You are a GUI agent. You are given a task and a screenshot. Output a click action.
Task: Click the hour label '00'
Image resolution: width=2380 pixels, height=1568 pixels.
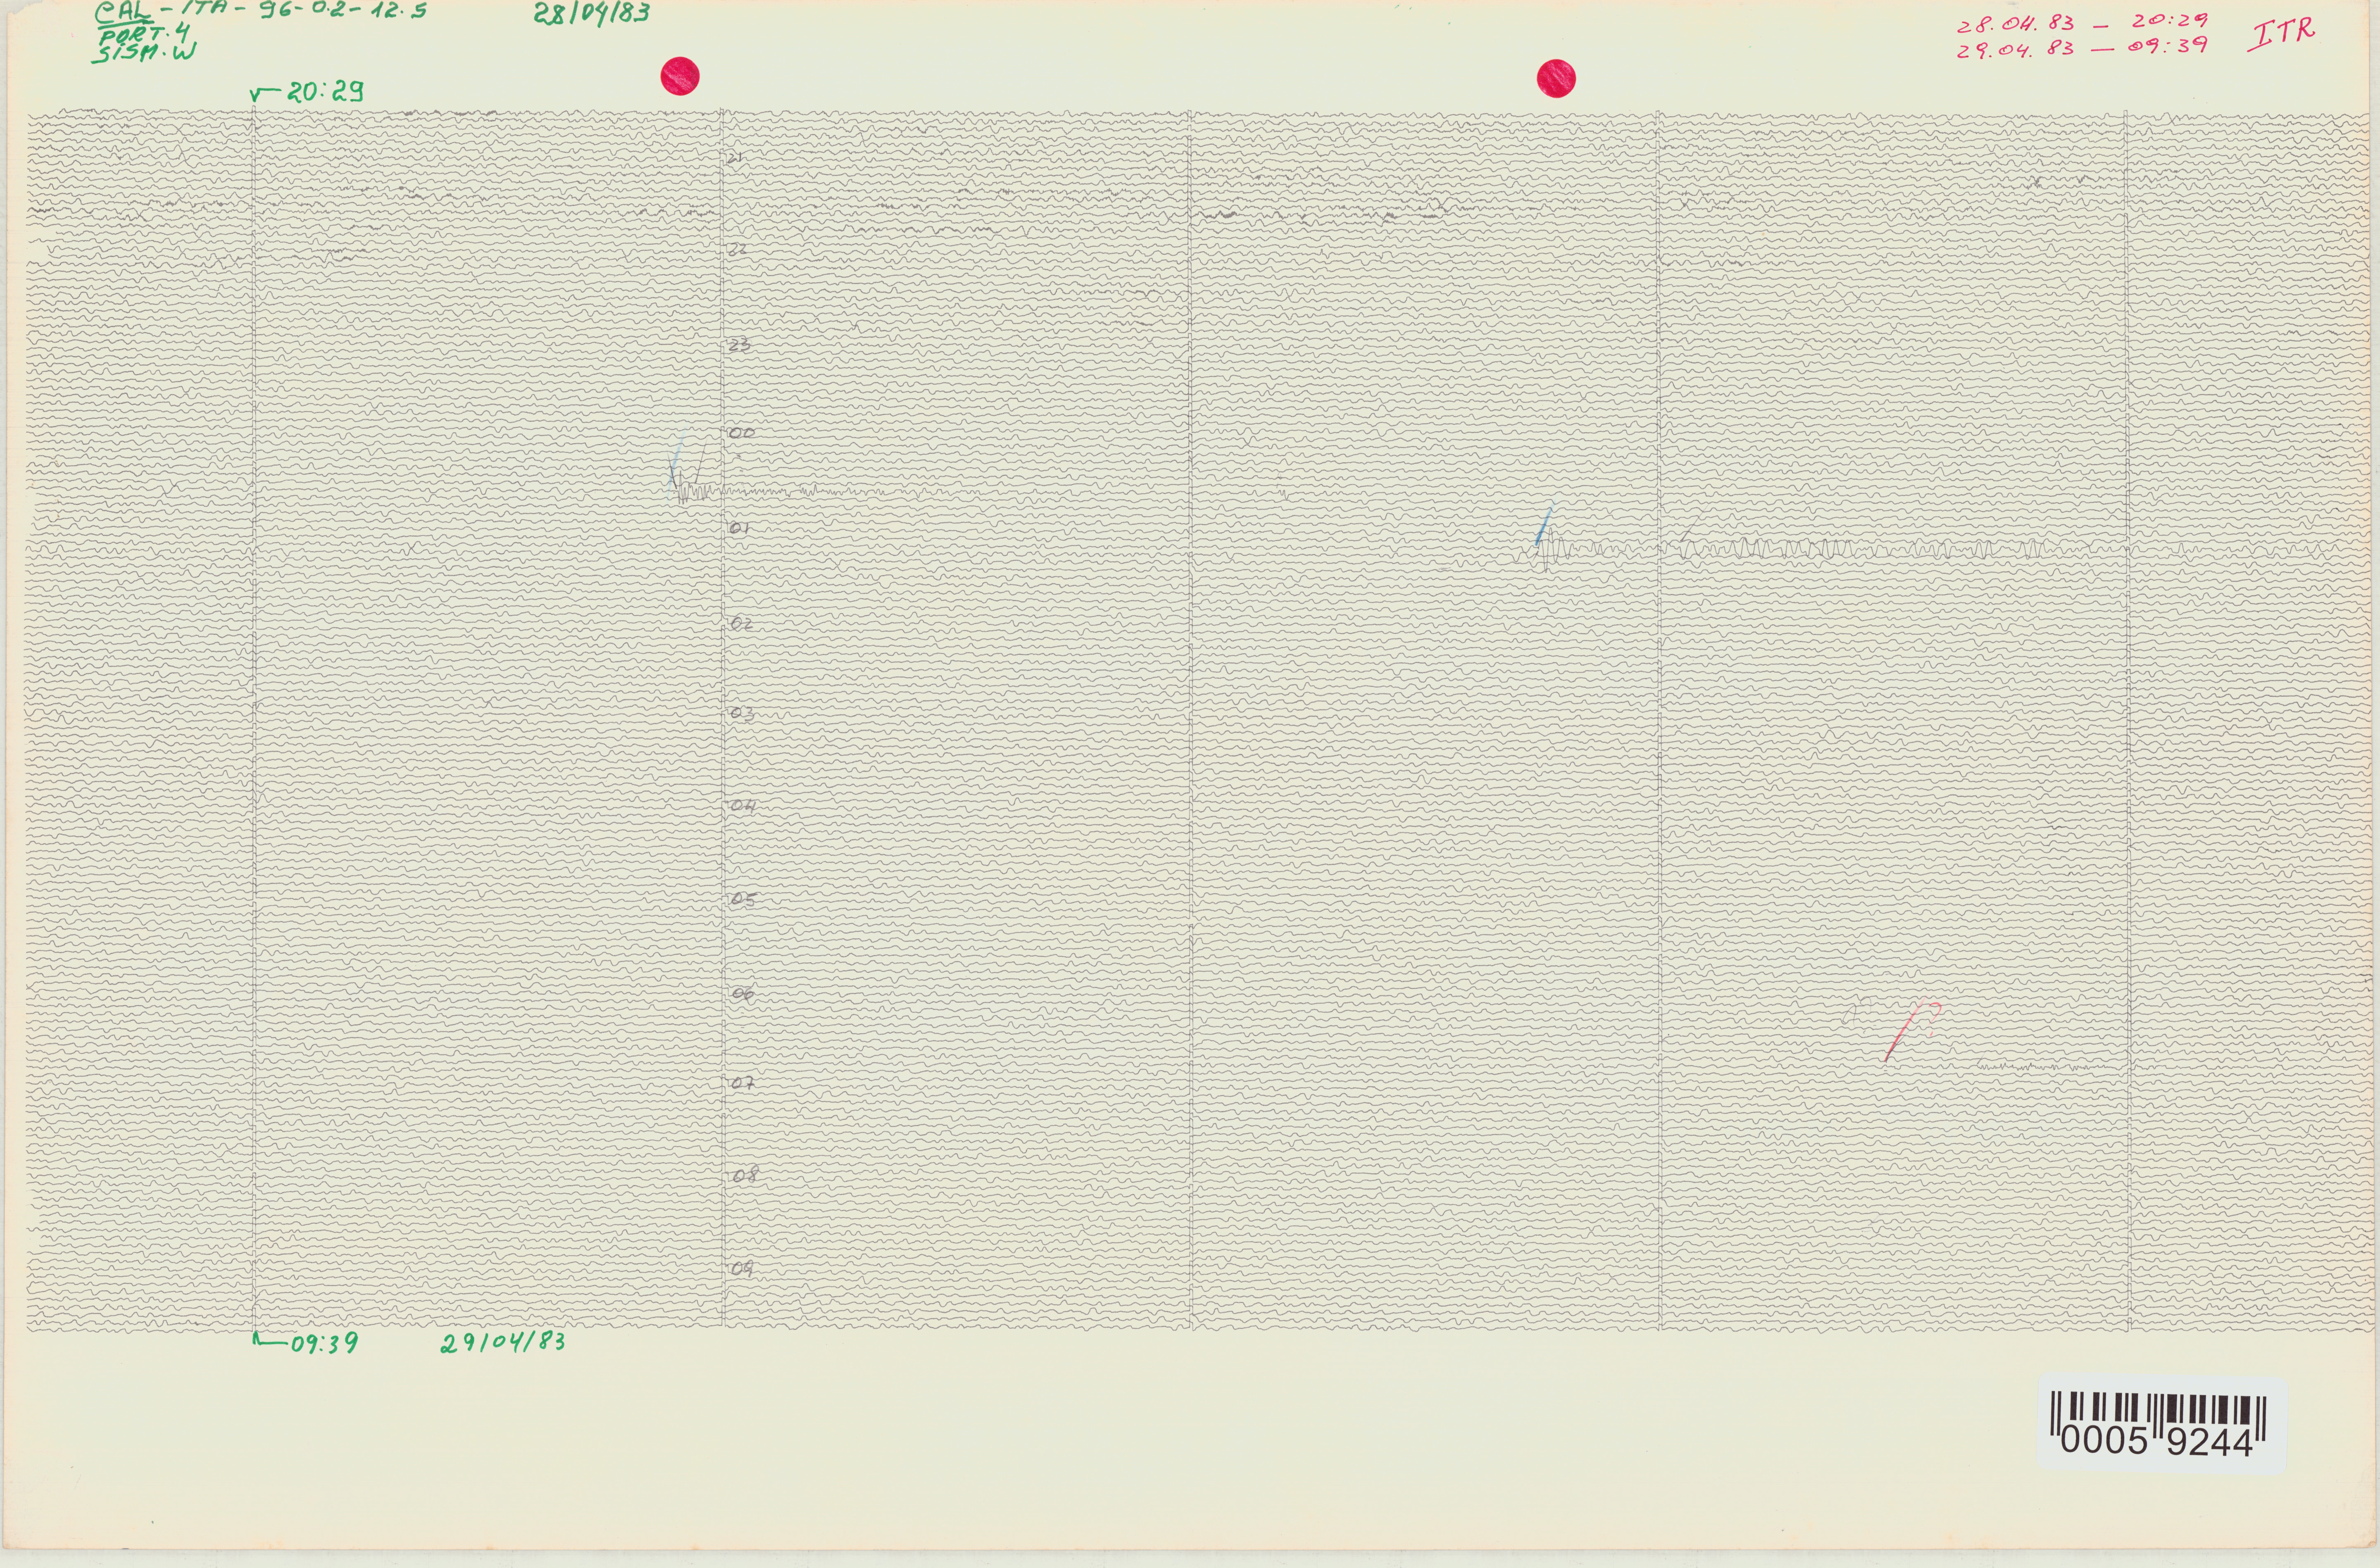coord(742,433)
